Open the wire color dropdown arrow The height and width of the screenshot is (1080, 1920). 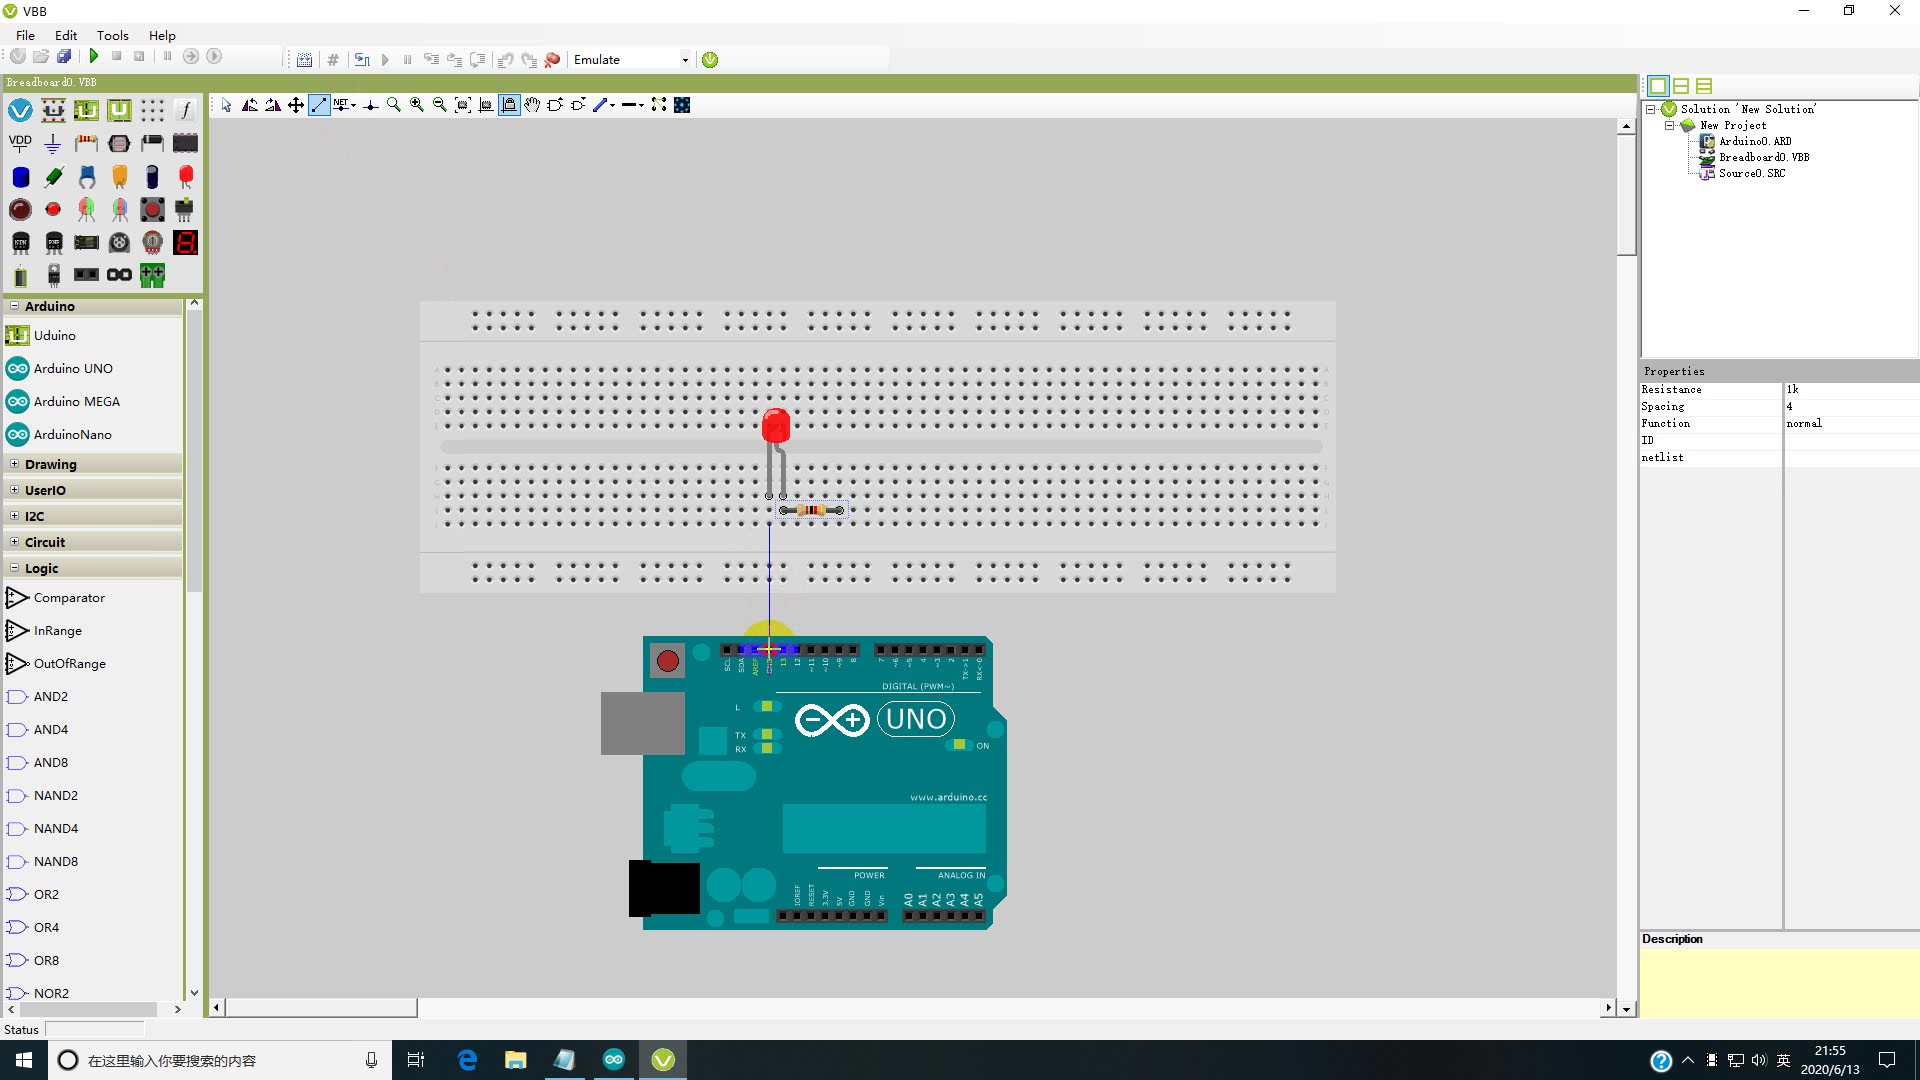click(613, 105)
